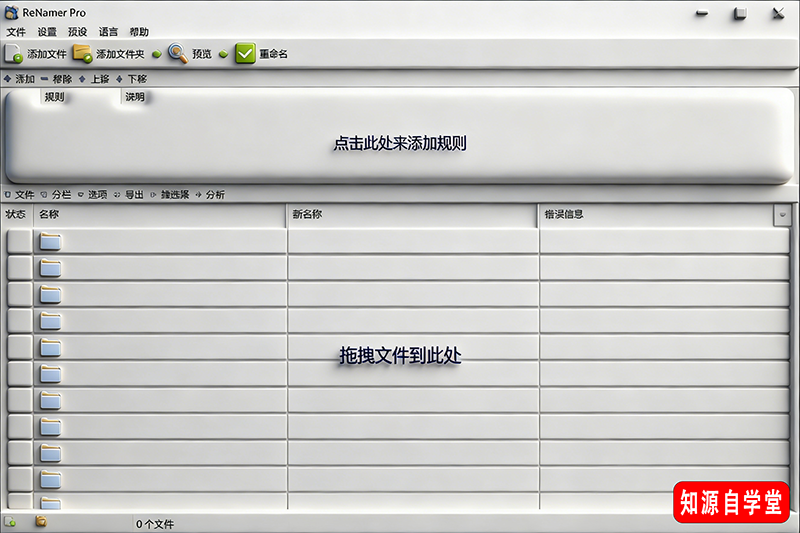This screenshot has height=533, width=800.
Task: Open the 选项 dropdown
Action: pos(93,195)
